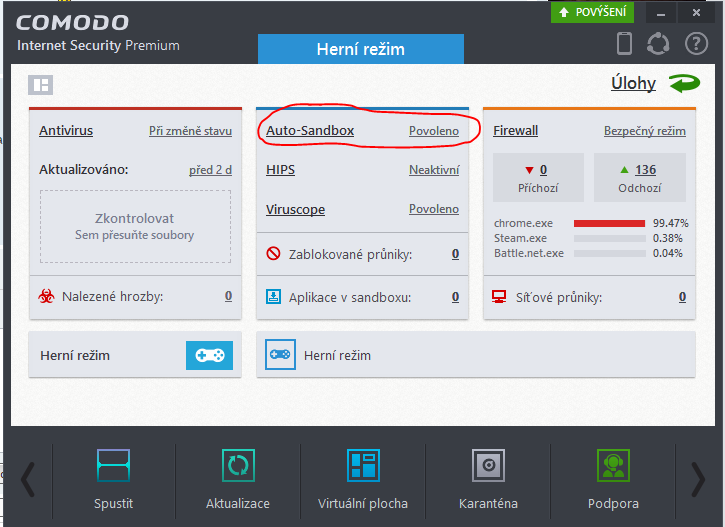Click Nalezené hrozby count 0
The image size is (725, 527).
click(228, 296)
